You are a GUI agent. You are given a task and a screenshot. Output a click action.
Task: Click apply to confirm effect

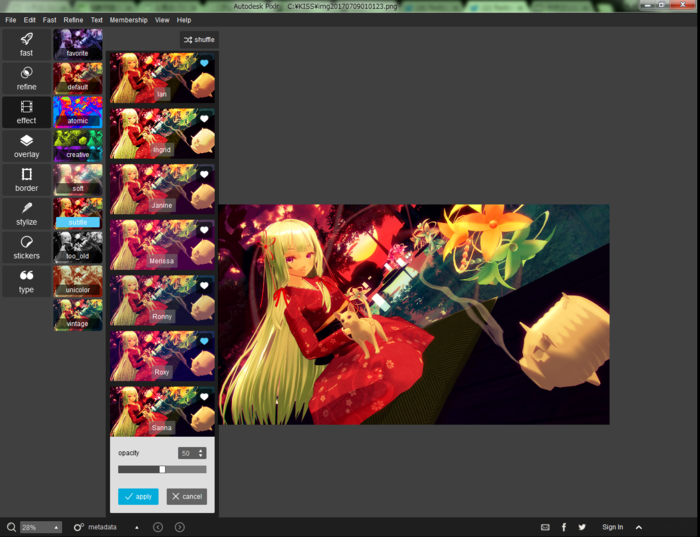[x=138, y=496]
